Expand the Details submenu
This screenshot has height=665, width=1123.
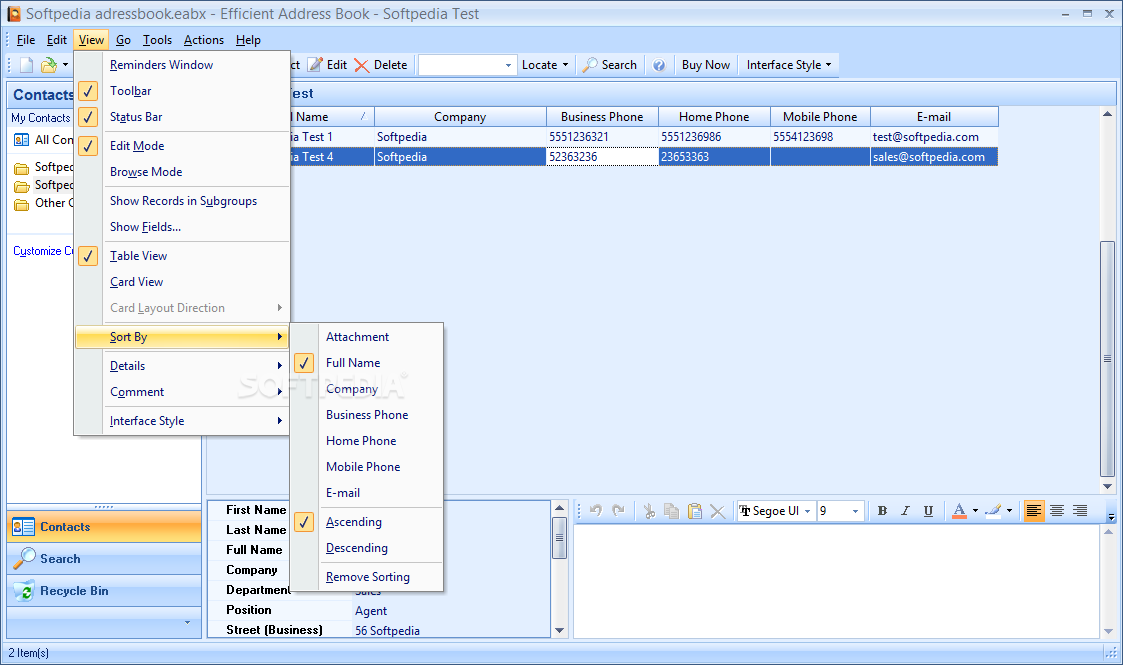click(182, 366)
